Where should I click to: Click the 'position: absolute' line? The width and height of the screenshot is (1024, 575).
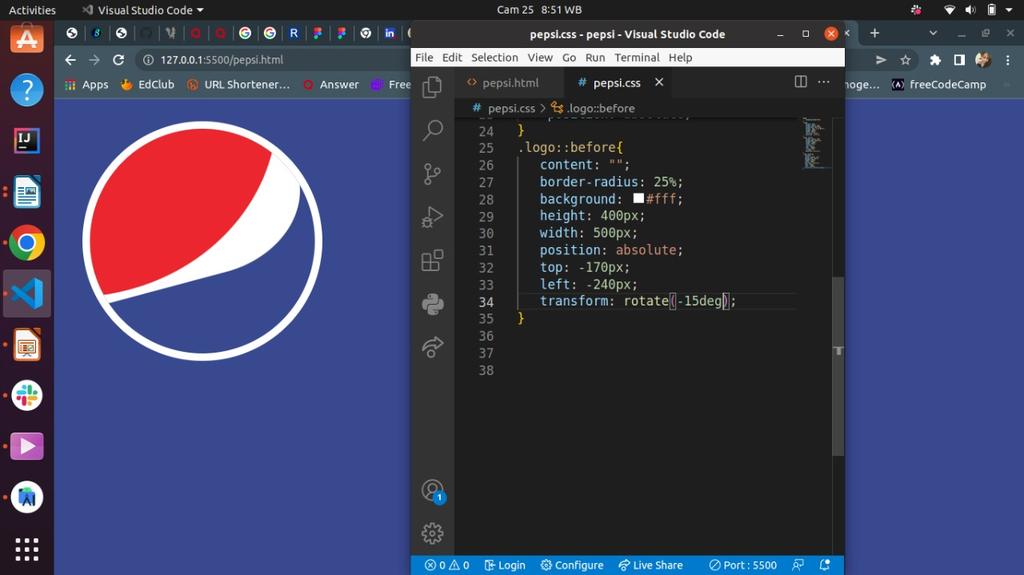coord(611,250)
